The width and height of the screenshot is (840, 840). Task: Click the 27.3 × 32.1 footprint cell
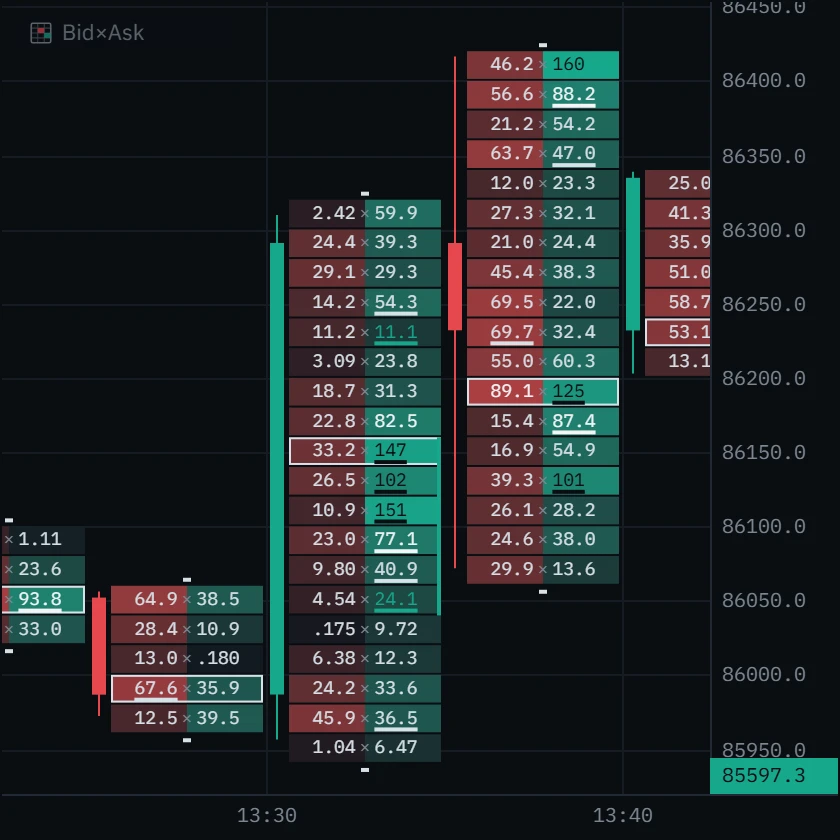click(543, 213)
